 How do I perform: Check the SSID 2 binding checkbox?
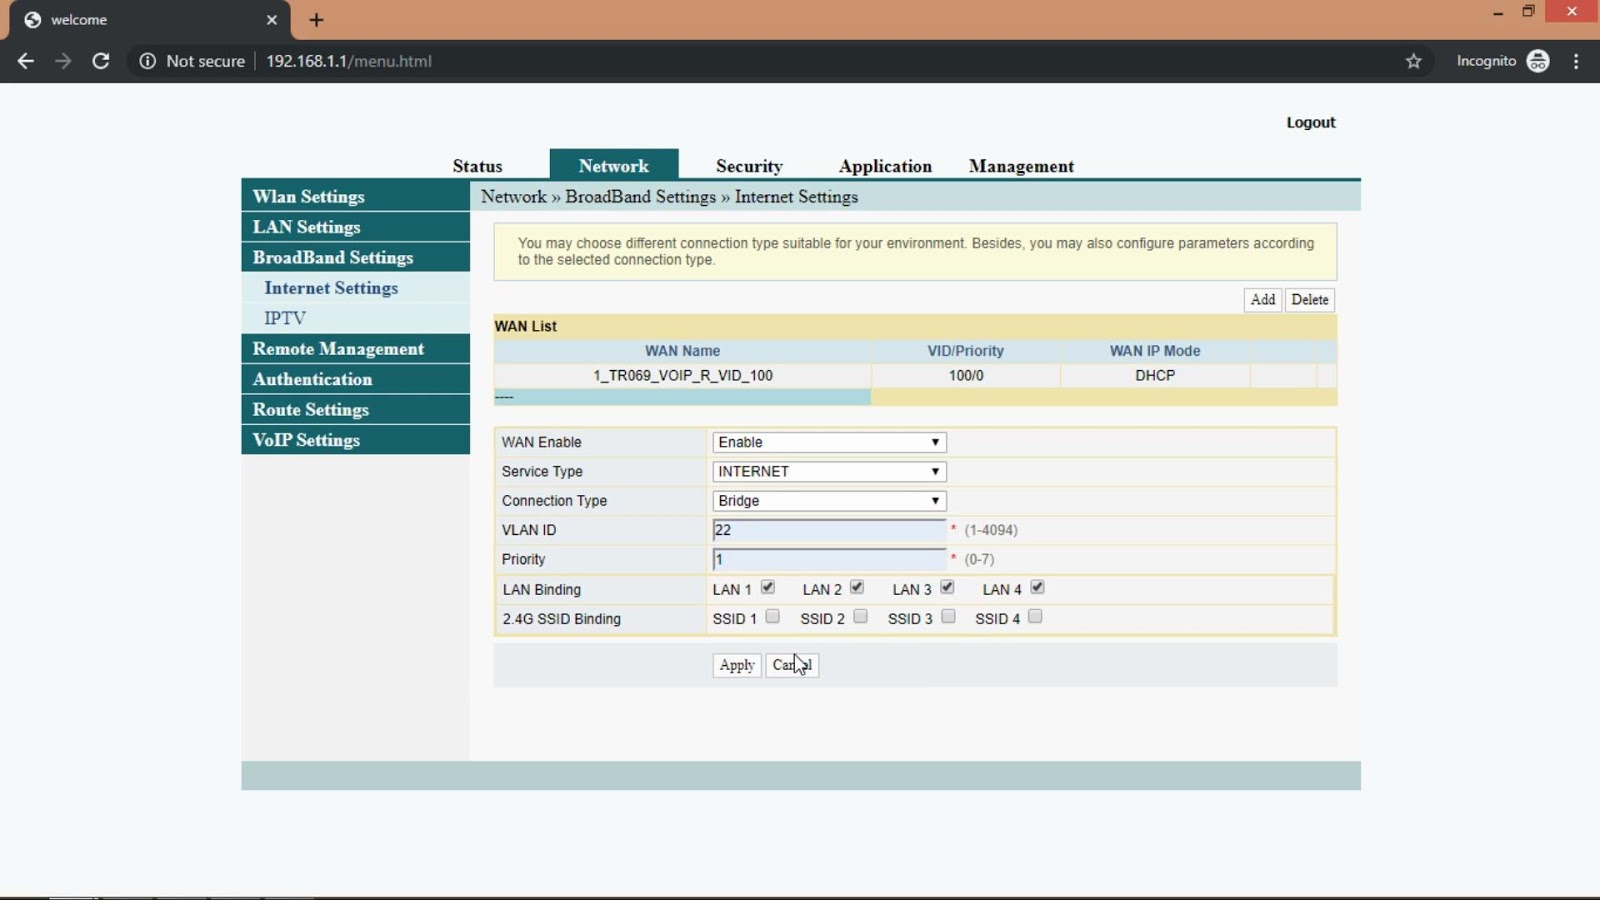coord(860,617)
